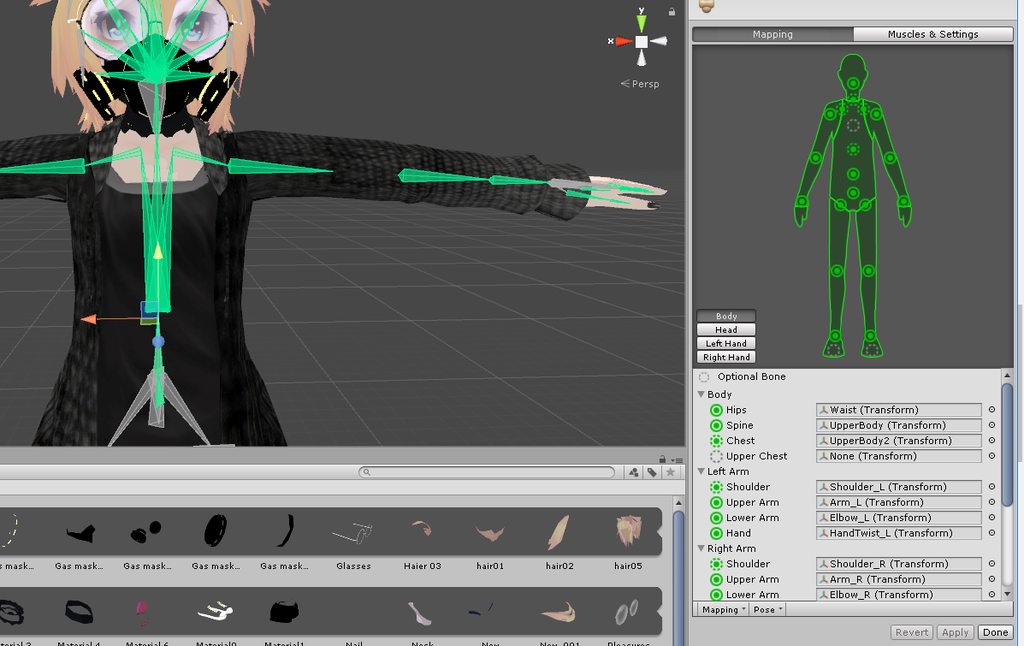The height and width of the screenshot is (646, 1024).
Task: Click the red X axis gizmo cone
Action: pos(623,41)
